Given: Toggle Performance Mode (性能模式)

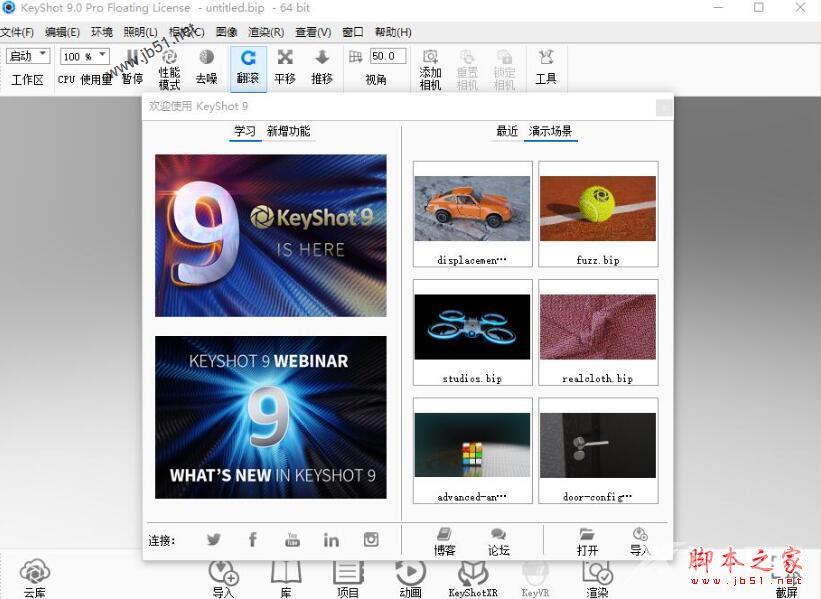Looking at the screenshot, I should (x=169, y=65).
